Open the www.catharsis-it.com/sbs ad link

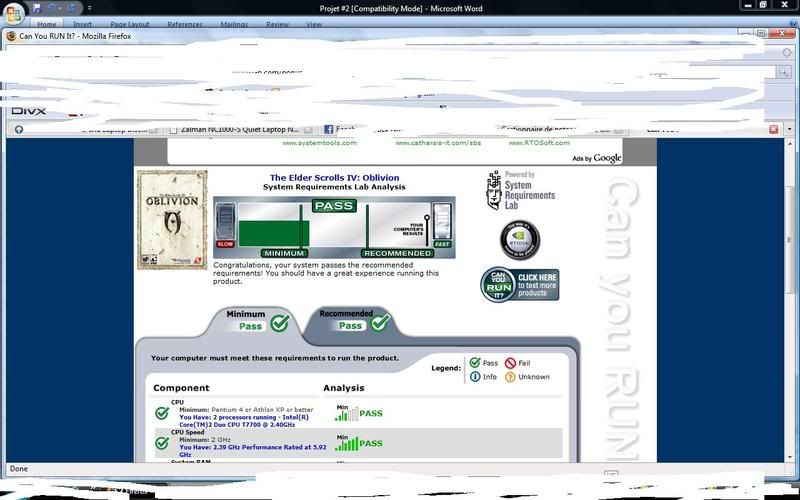click(438, 143)
